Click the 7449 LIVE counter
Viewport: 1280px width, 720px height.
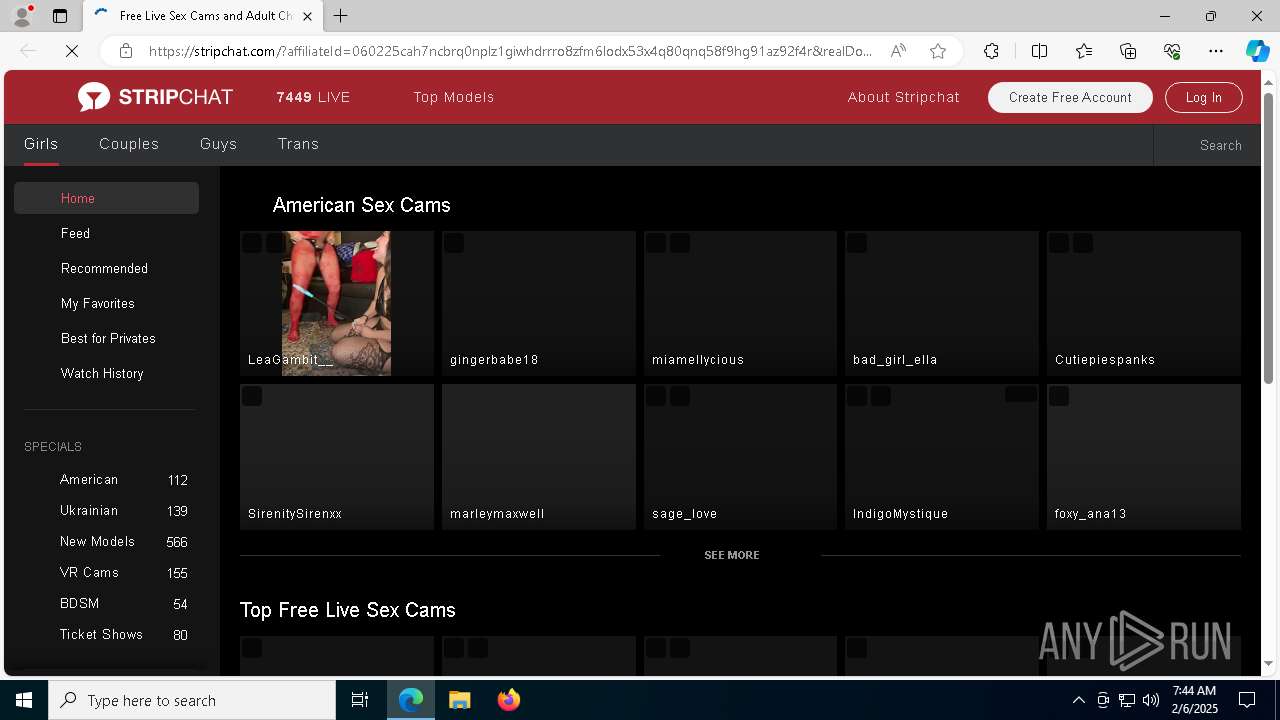313,97
